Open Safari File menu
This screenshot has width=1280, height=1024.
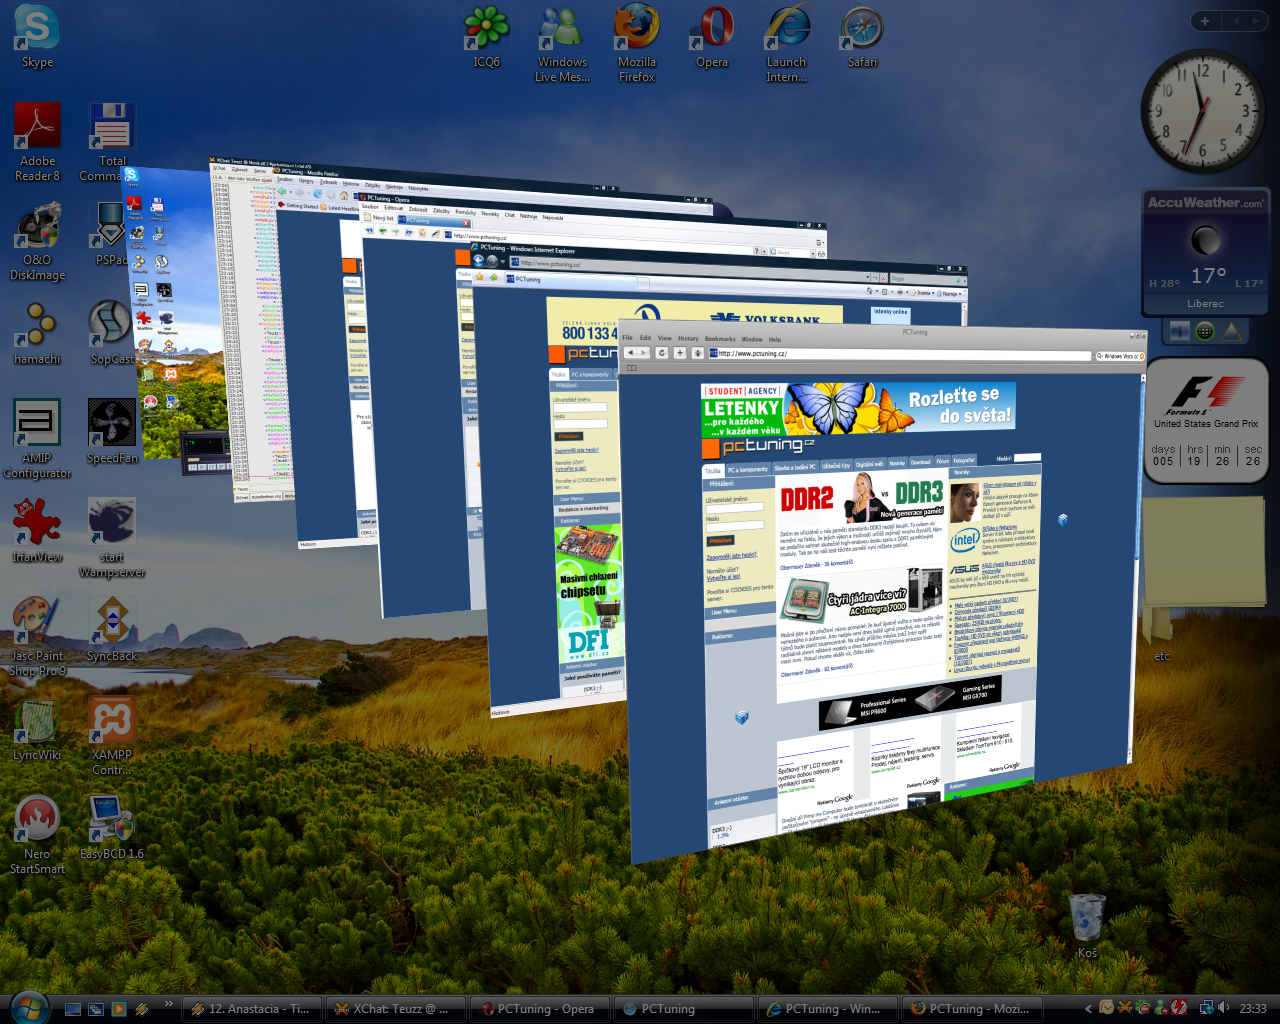(x=627, y=338)
